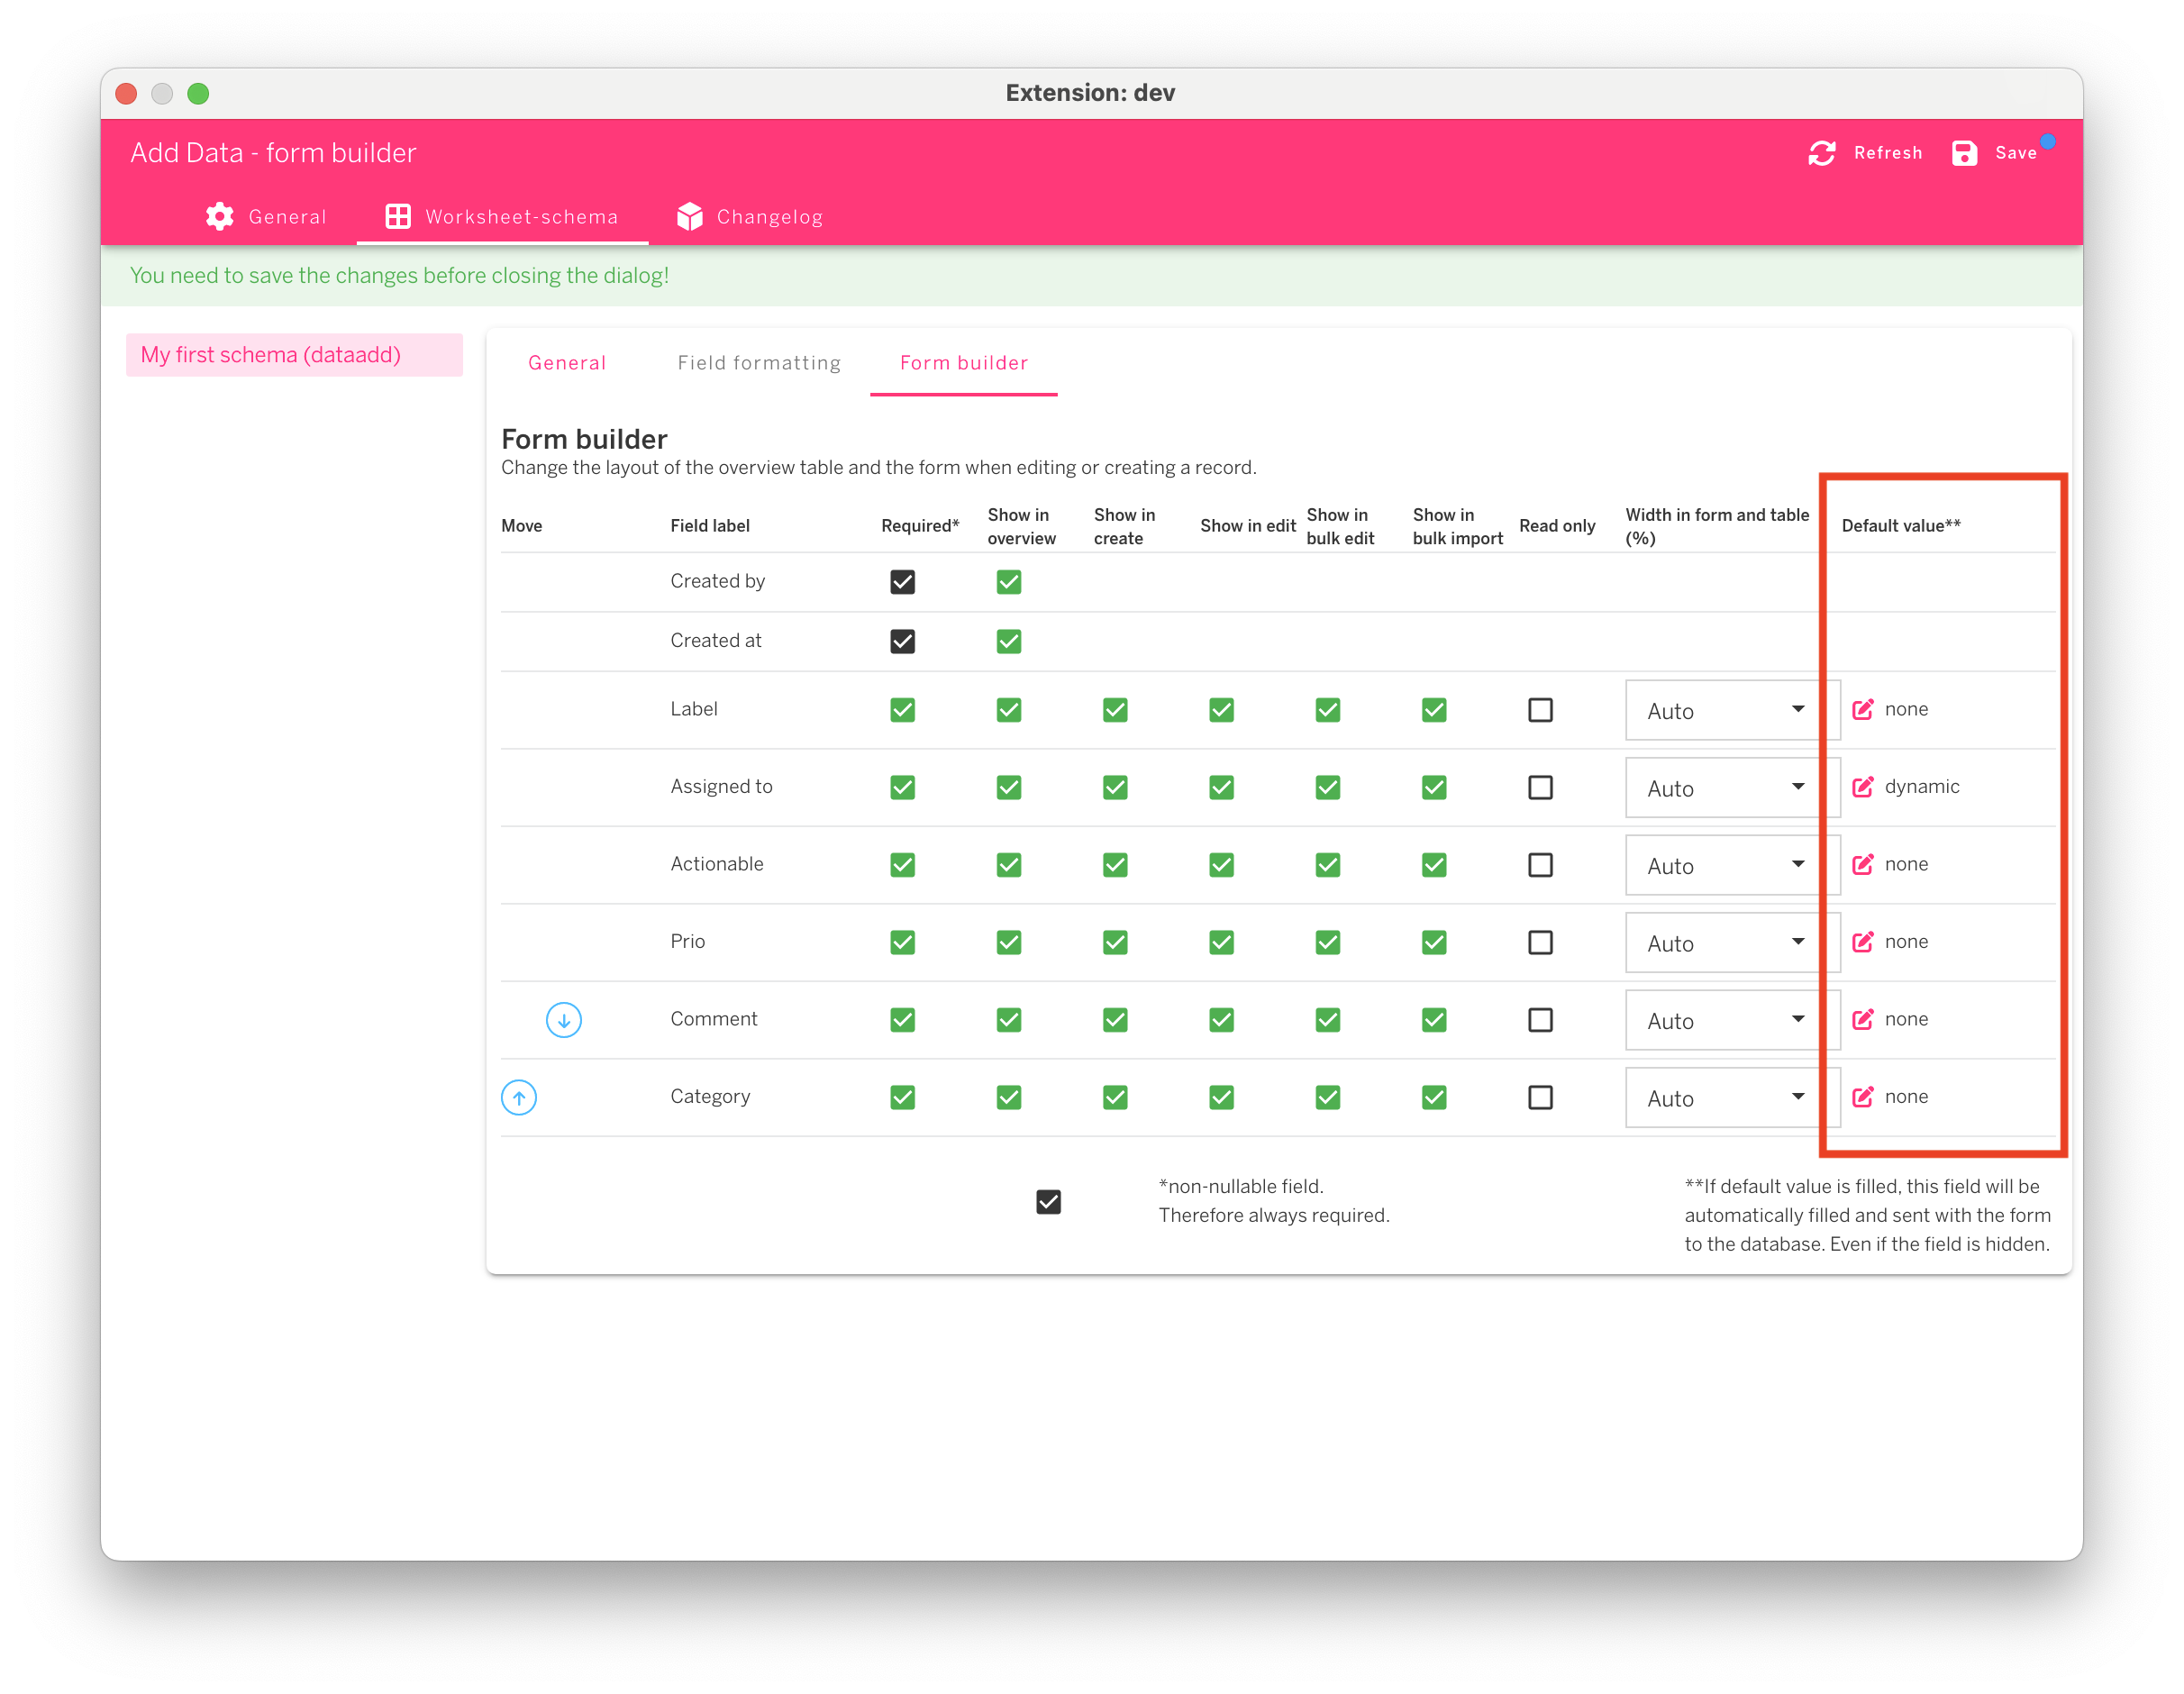Click the Save disk icon
Screen dimensions: 2184x1694
point(1963,153)
